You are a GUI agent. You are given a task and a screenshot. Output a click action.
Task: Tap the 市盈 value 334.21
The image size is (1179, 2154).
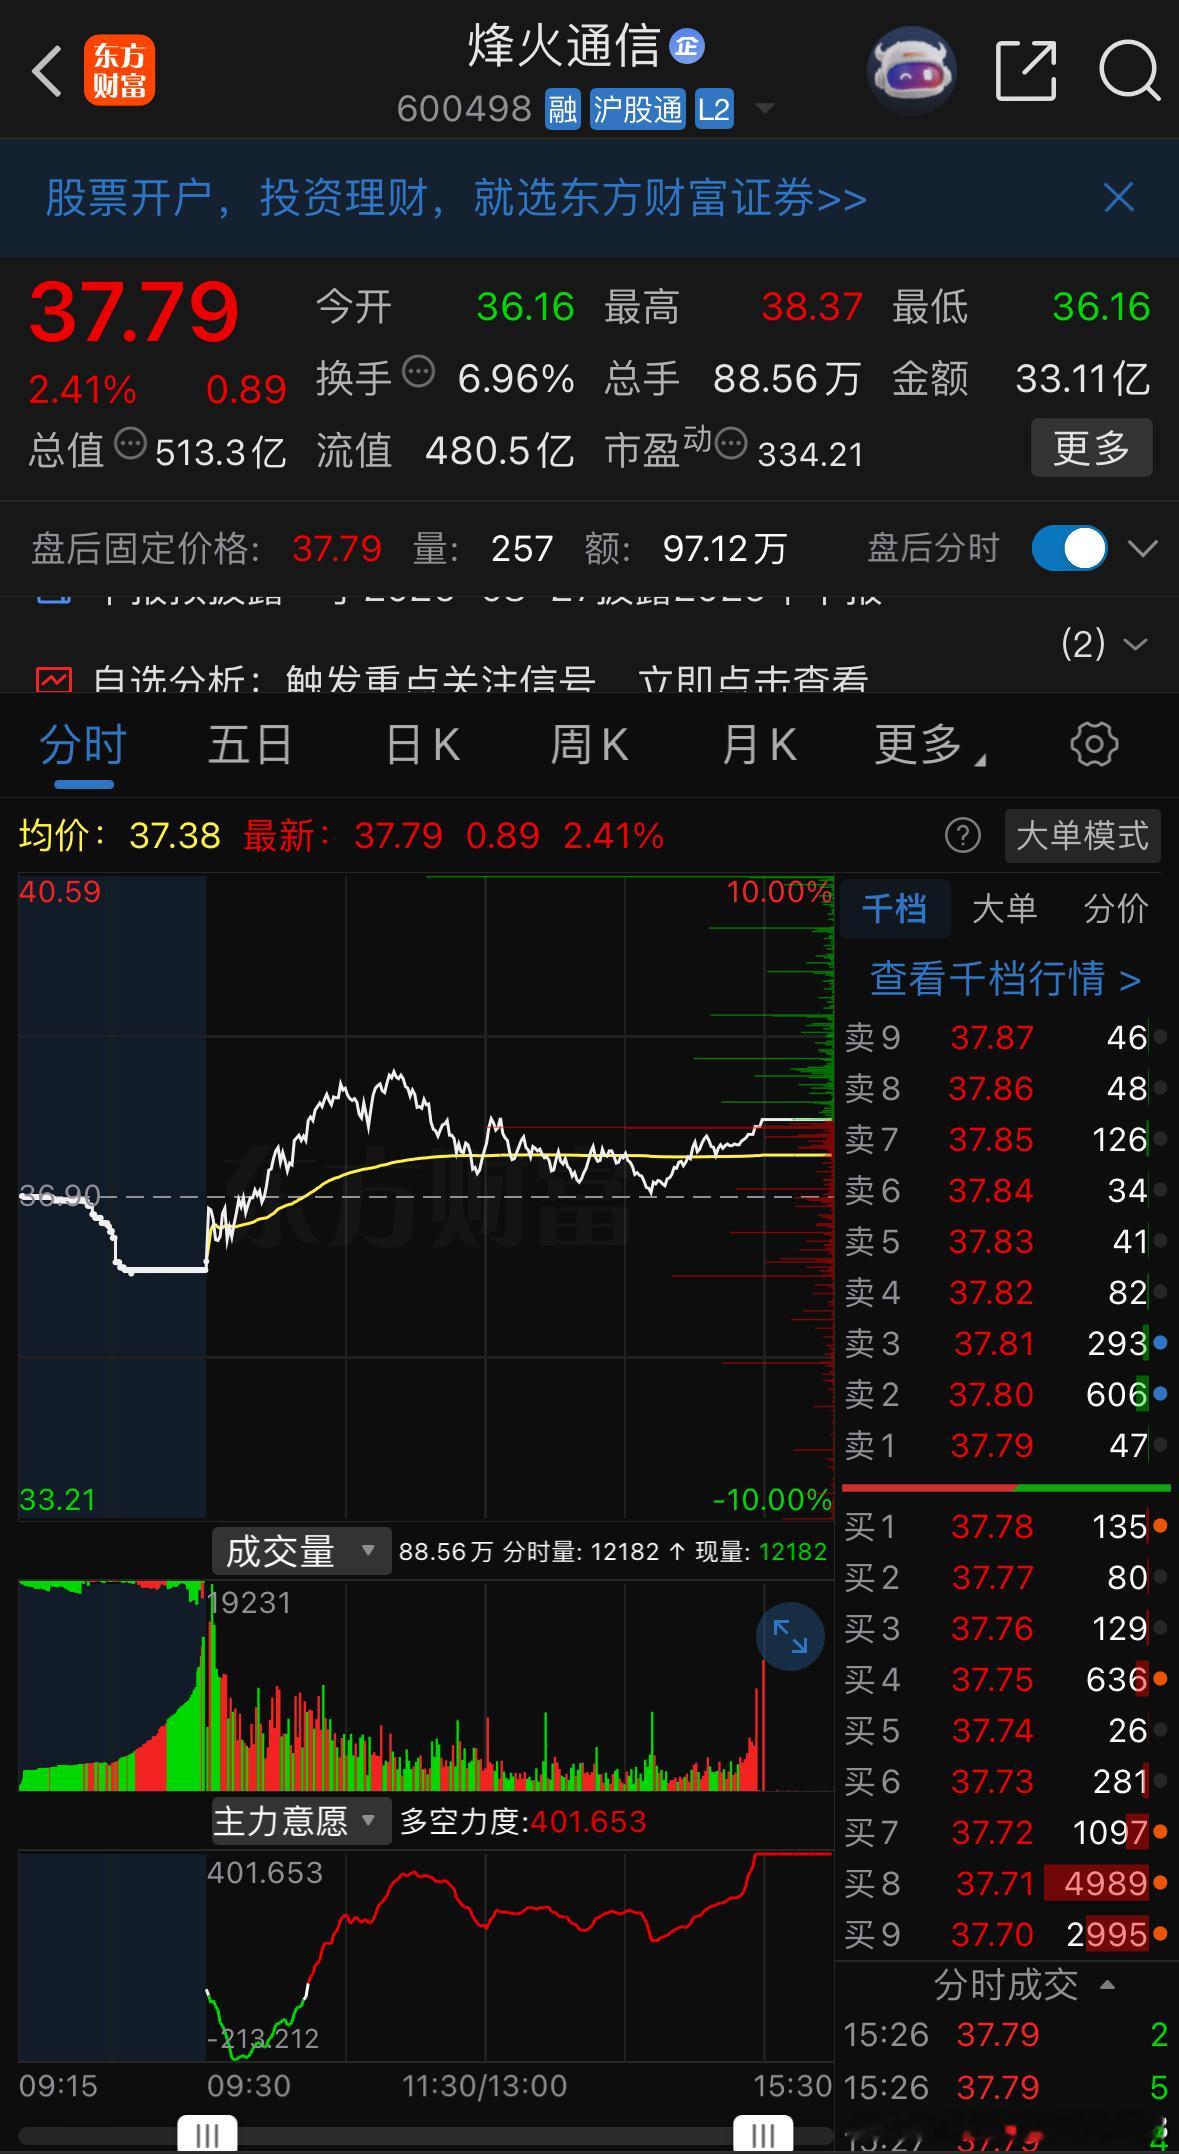click(x=810, y=454)
